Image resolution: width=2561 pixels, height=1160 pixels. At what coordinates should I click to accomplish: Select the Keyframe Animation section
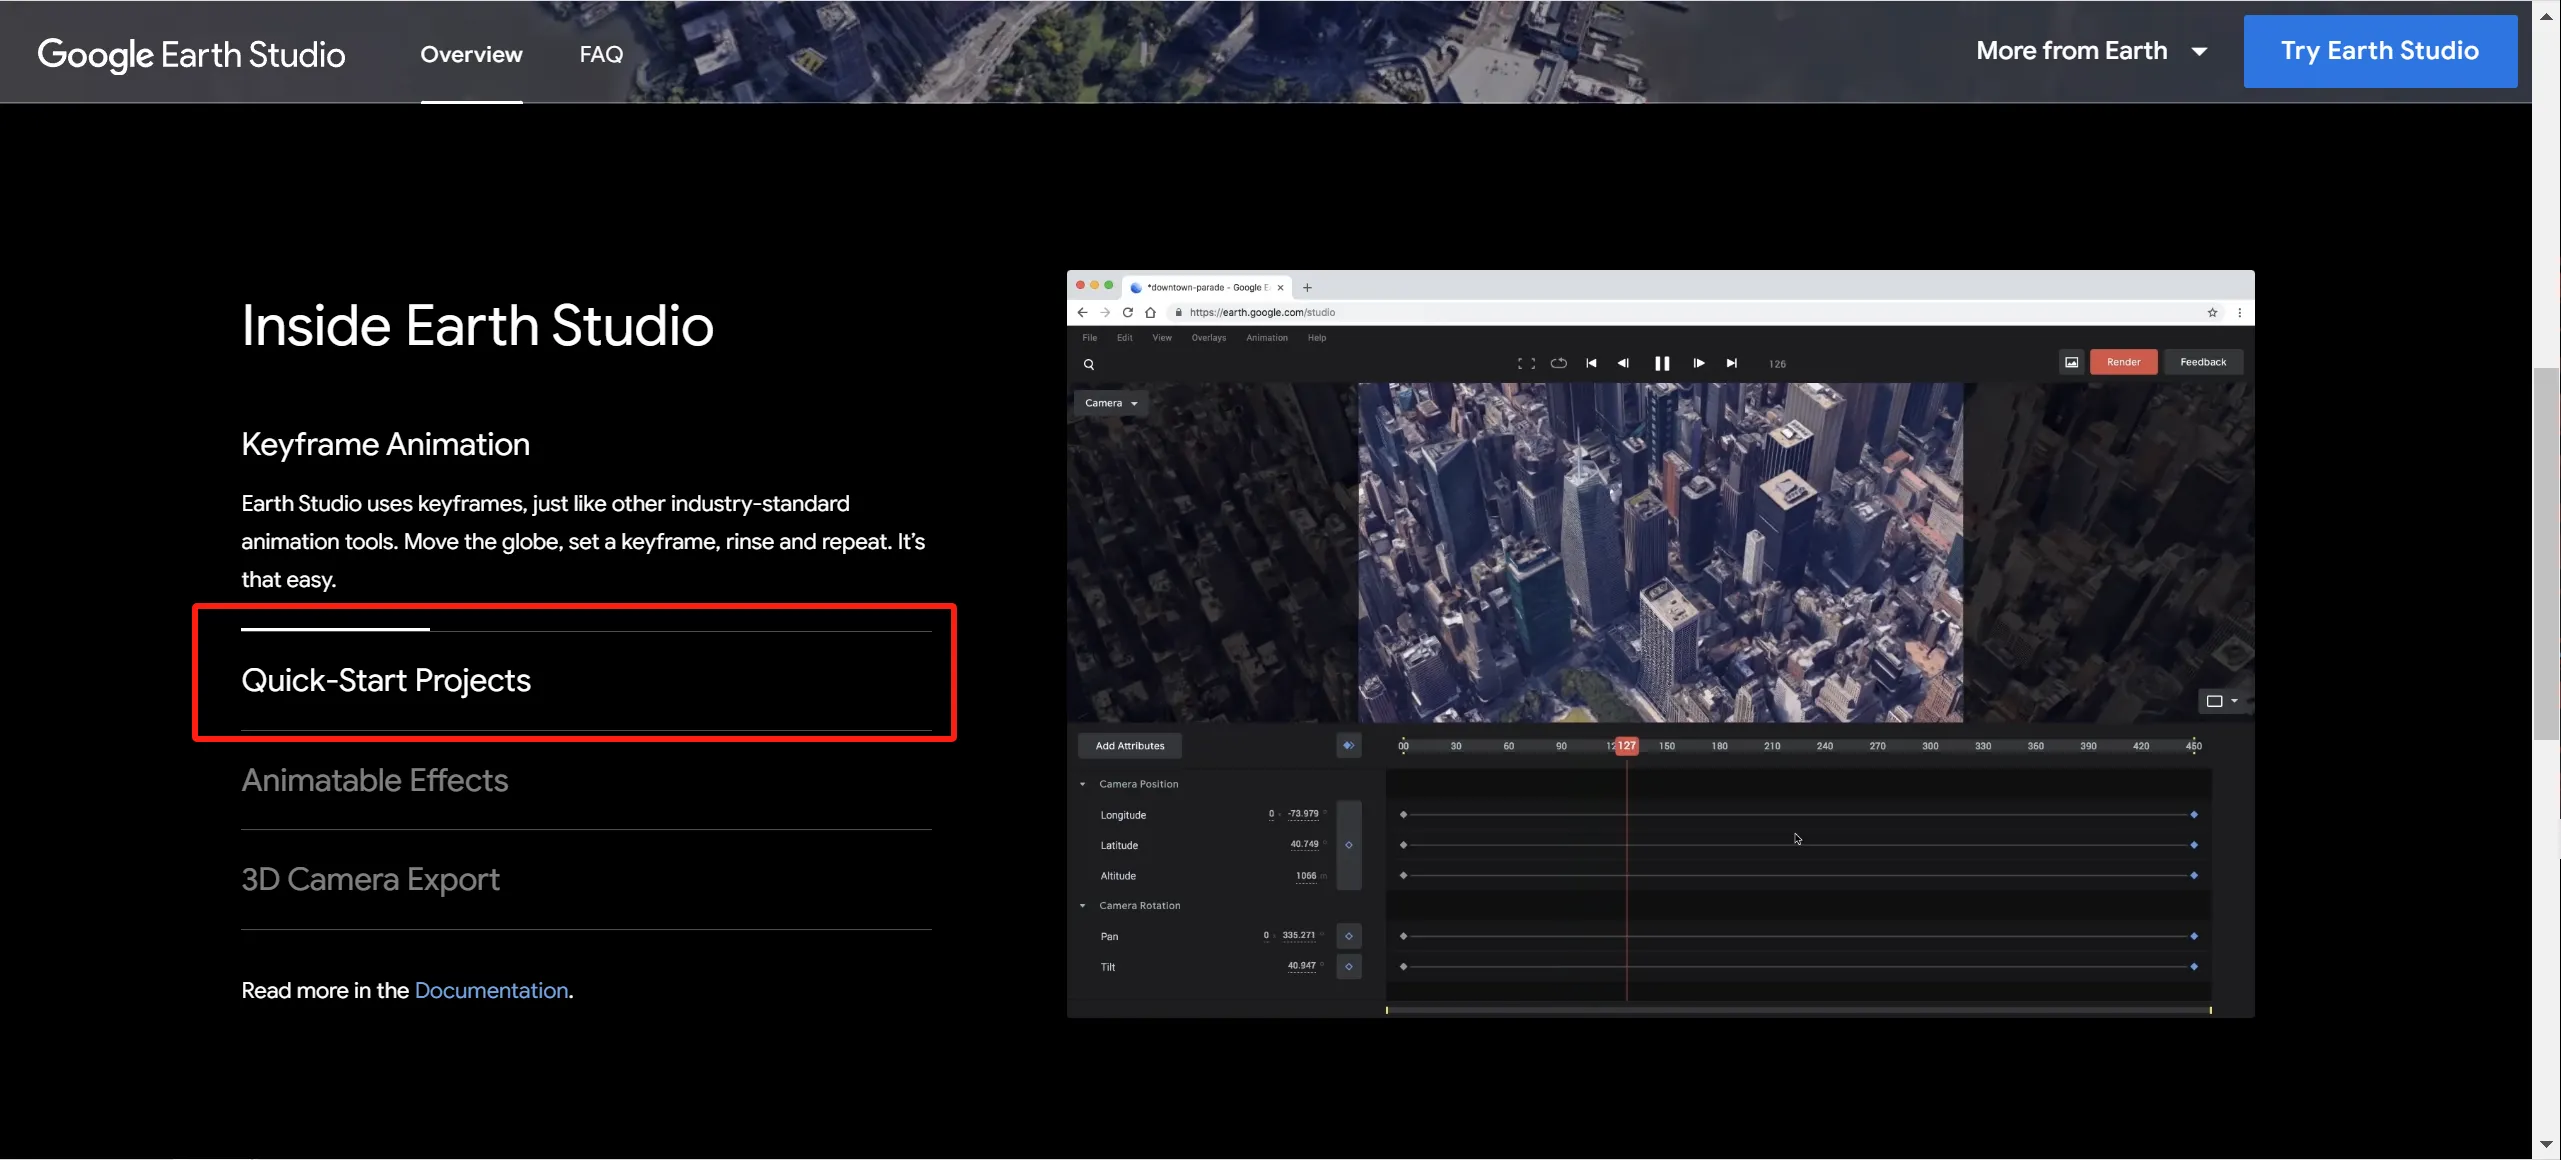coord(385,444)
